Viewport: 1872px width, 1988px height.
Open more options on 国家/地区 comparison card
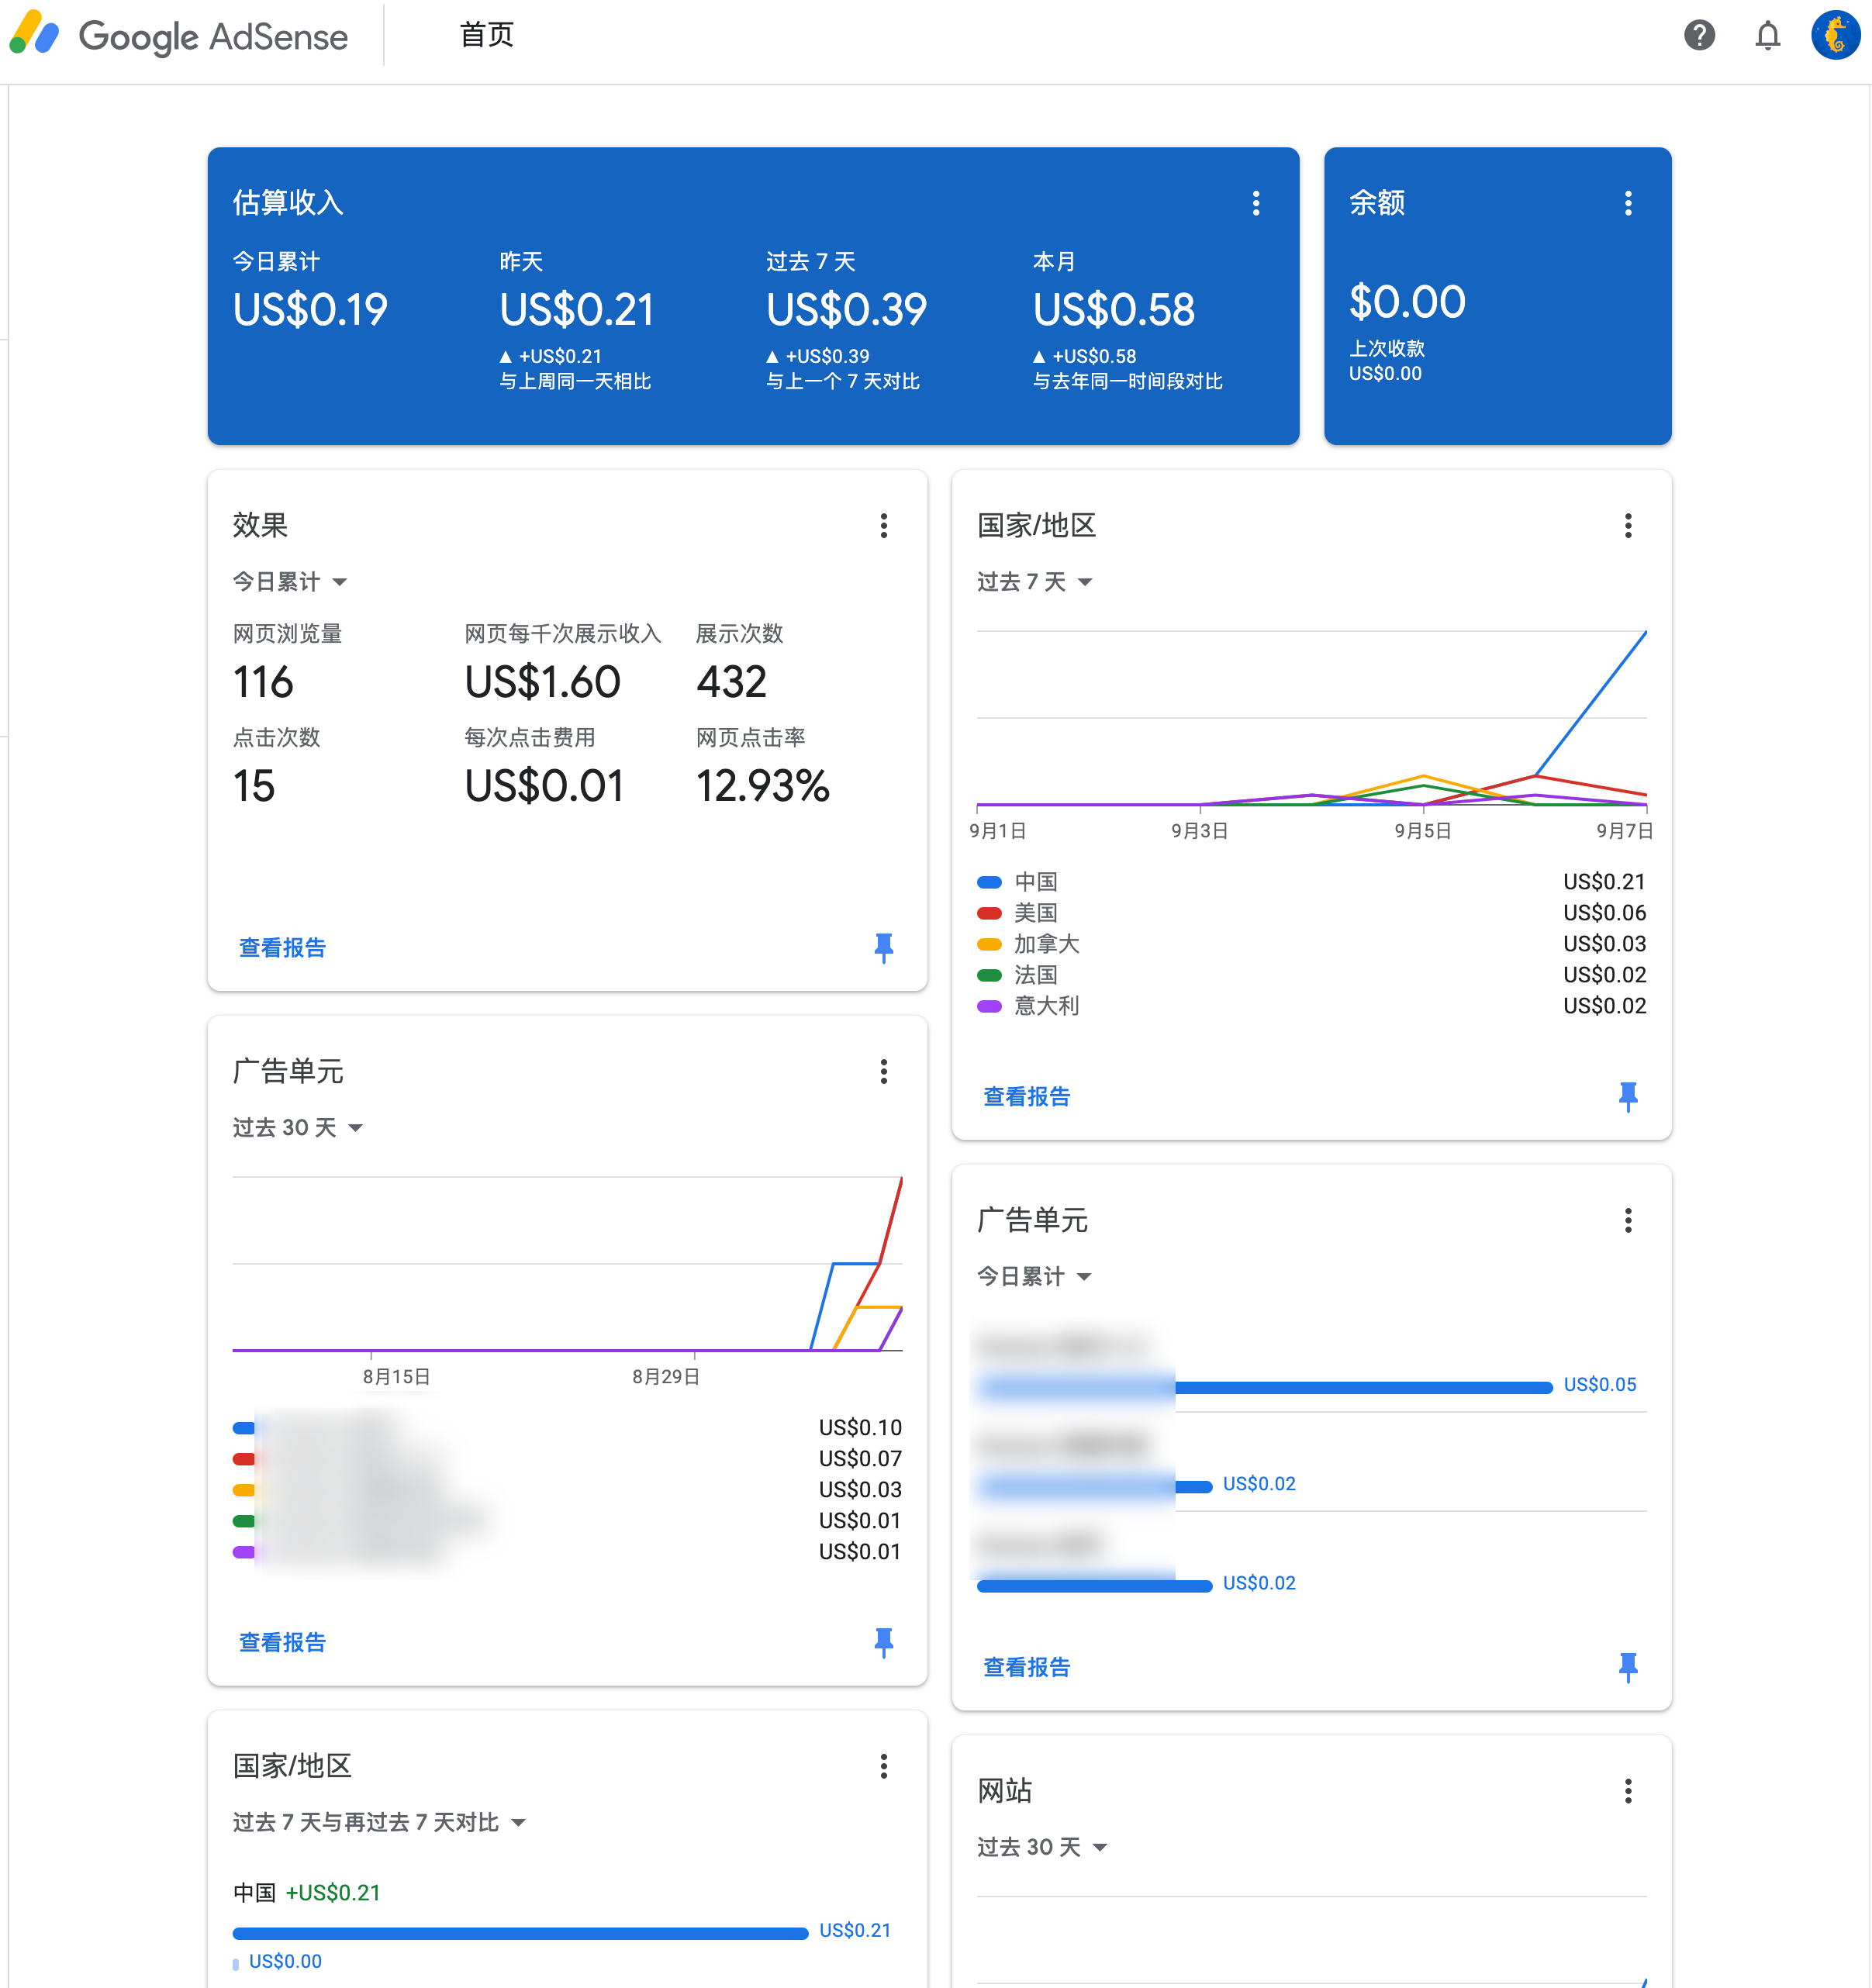point(884,1766)
